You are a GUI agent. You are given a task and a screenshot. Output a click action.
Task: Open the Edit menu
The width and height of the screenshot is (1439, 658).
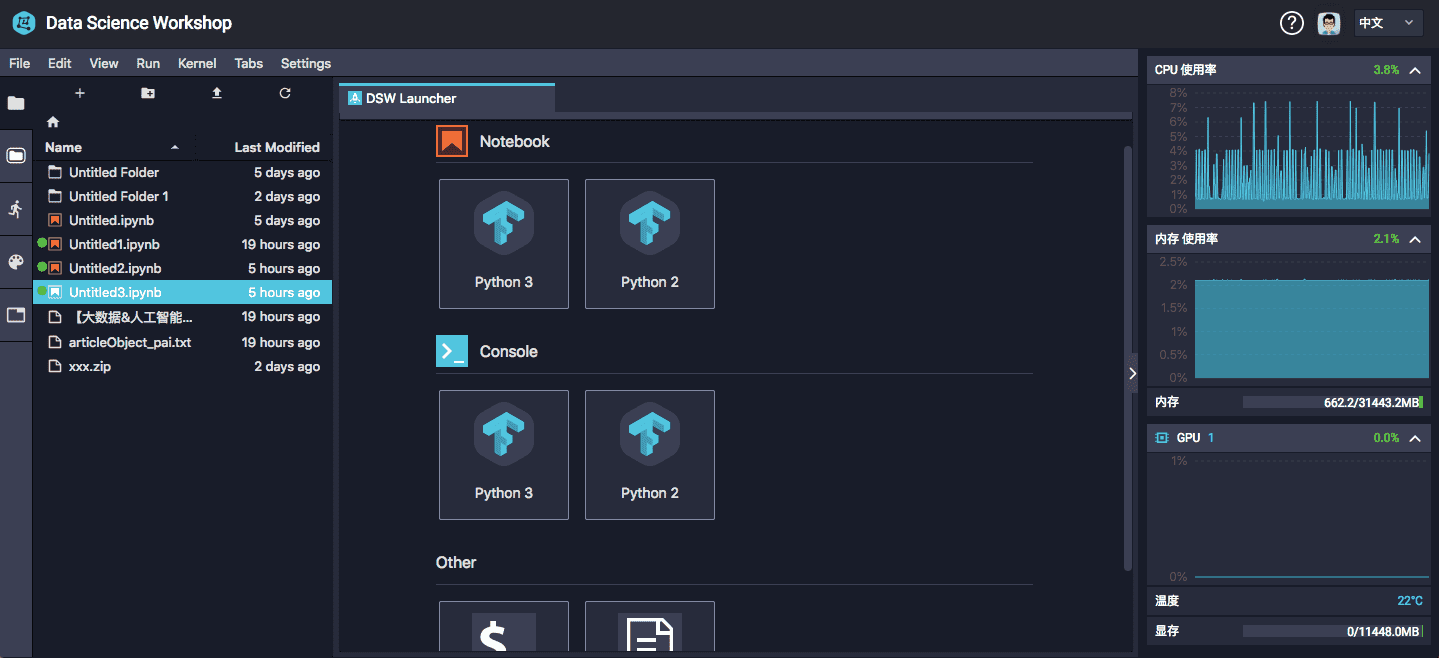[60, 63]
